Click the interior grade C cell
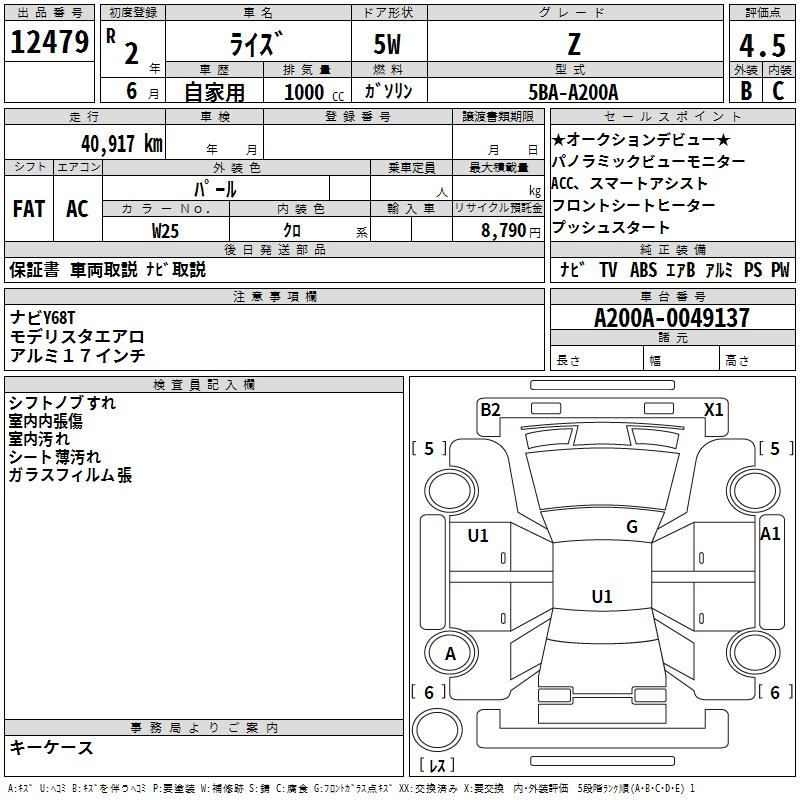Image resolution: width=800 pixels, height=800 pixels. (x=779, y=91)
